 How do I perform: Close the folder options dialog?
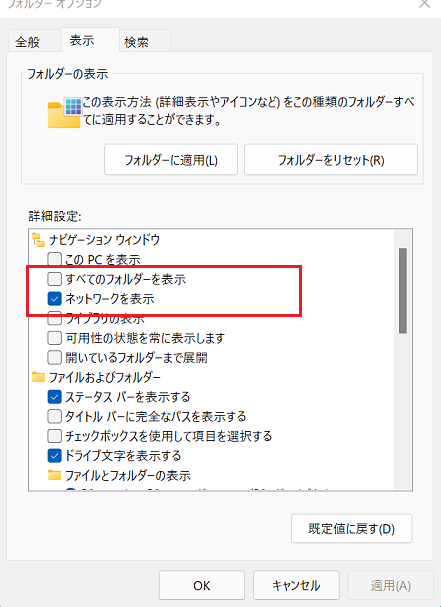pyautogui.click(x=425, y=4)
